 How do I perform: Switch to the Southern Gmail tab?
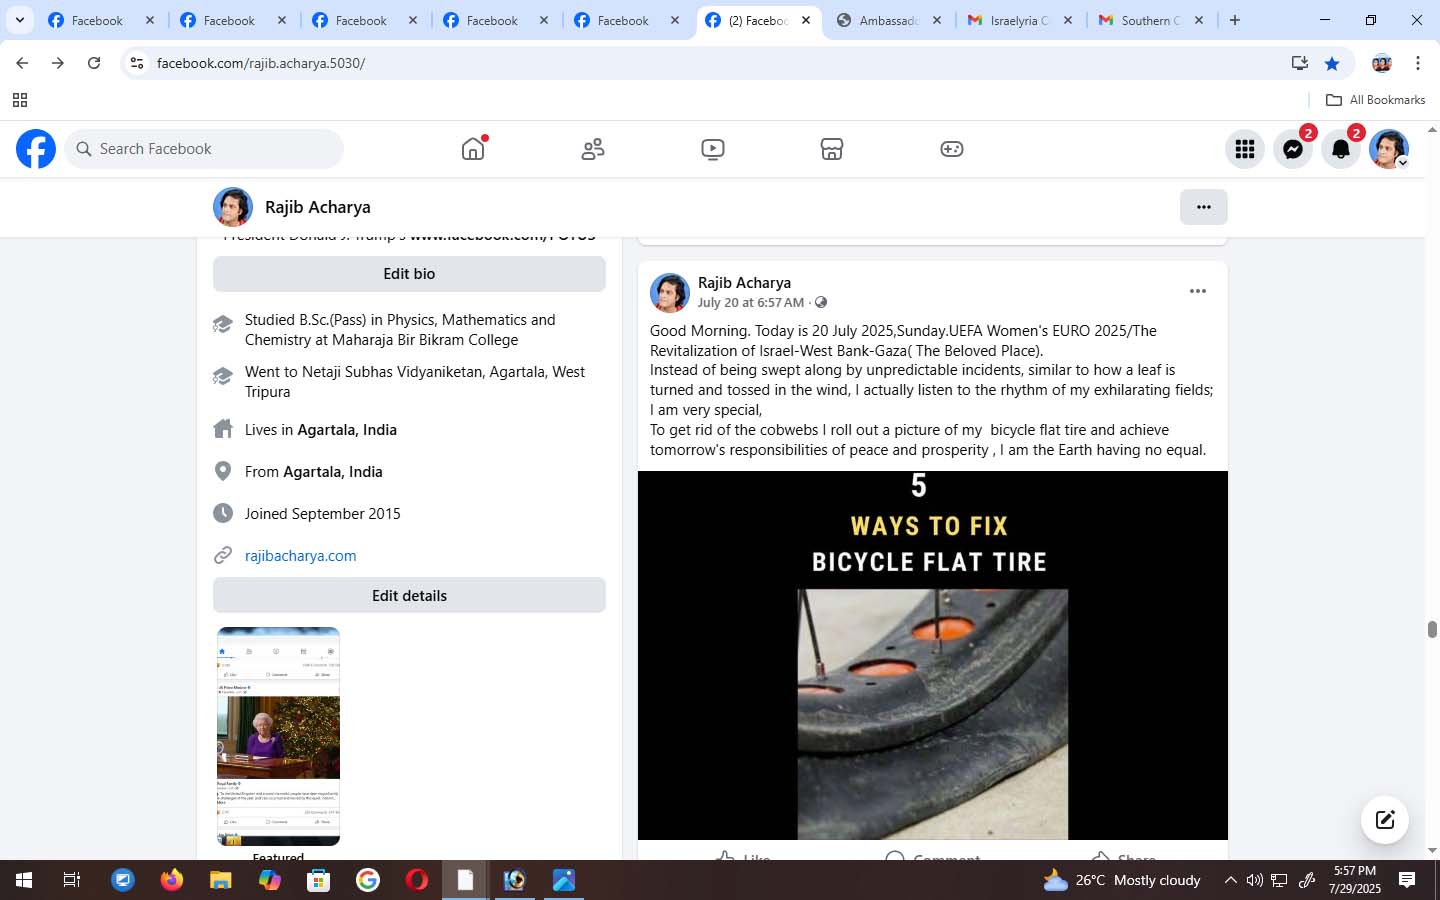click(1150, 20)
